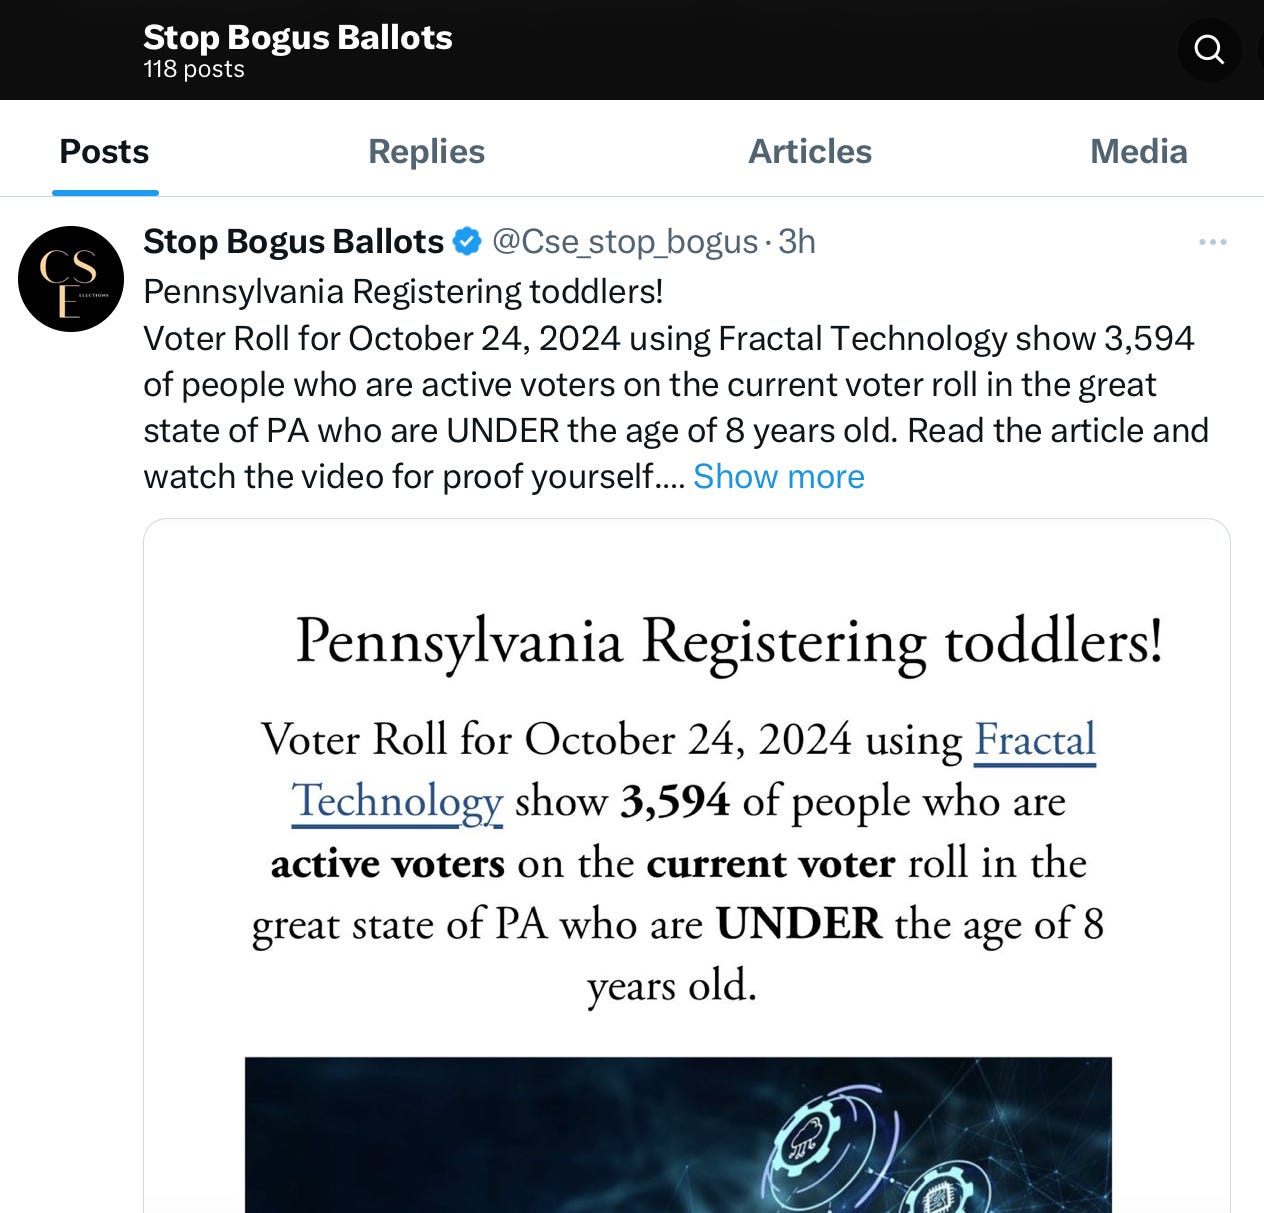Go to the Media tab

click(1138, 152)
